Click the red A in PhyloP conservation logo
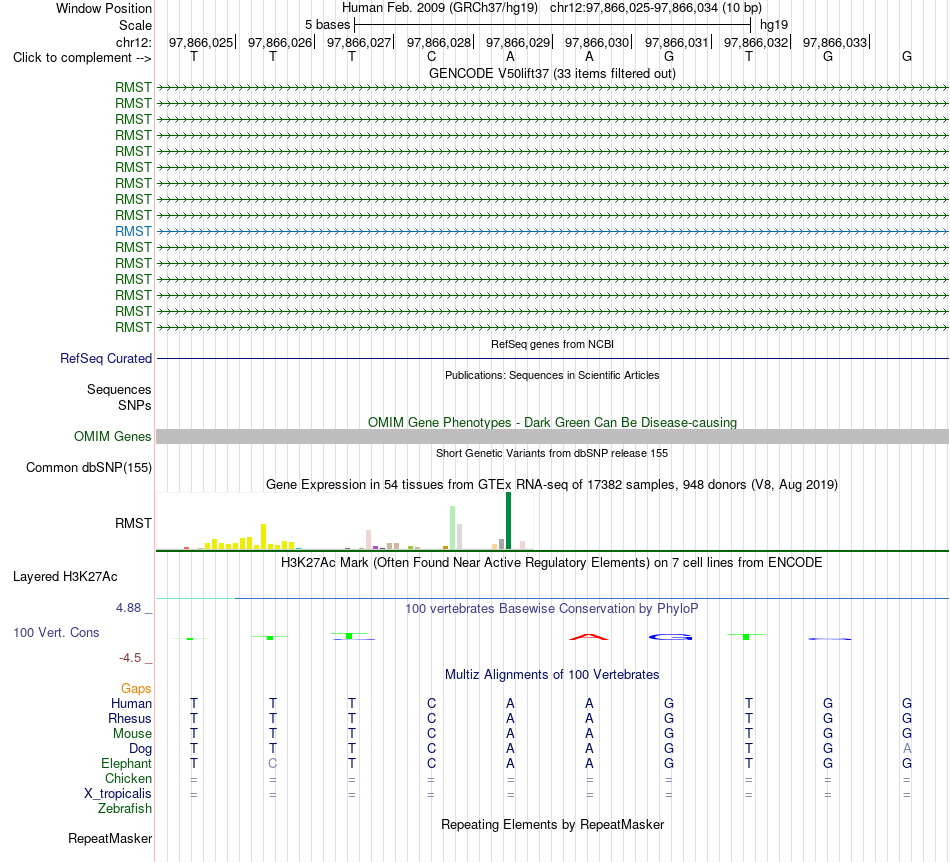The width and height of the screenshot is (950, 862). 589,637
